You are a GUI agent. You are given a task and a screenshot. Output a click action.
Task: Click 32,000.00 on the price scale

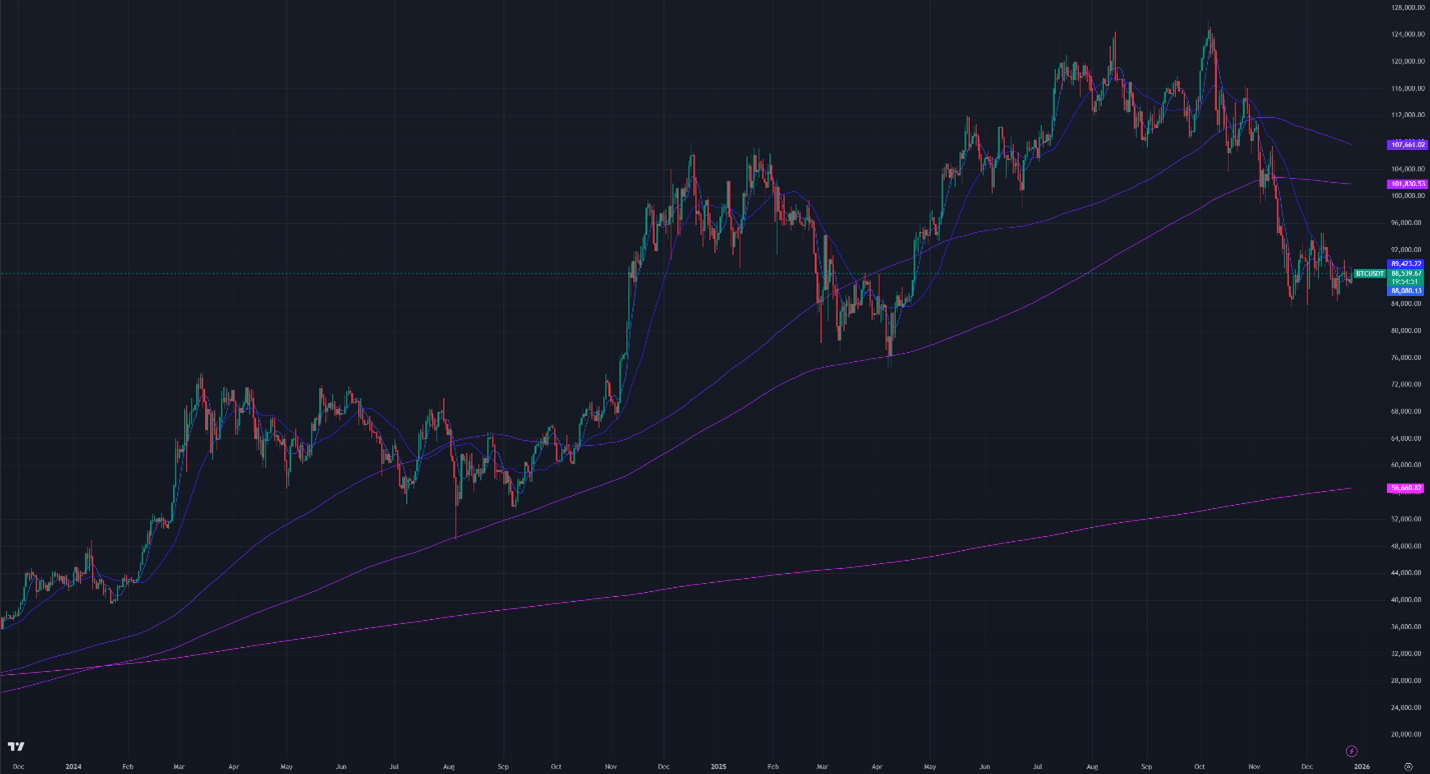click(x=1406, y=654)
